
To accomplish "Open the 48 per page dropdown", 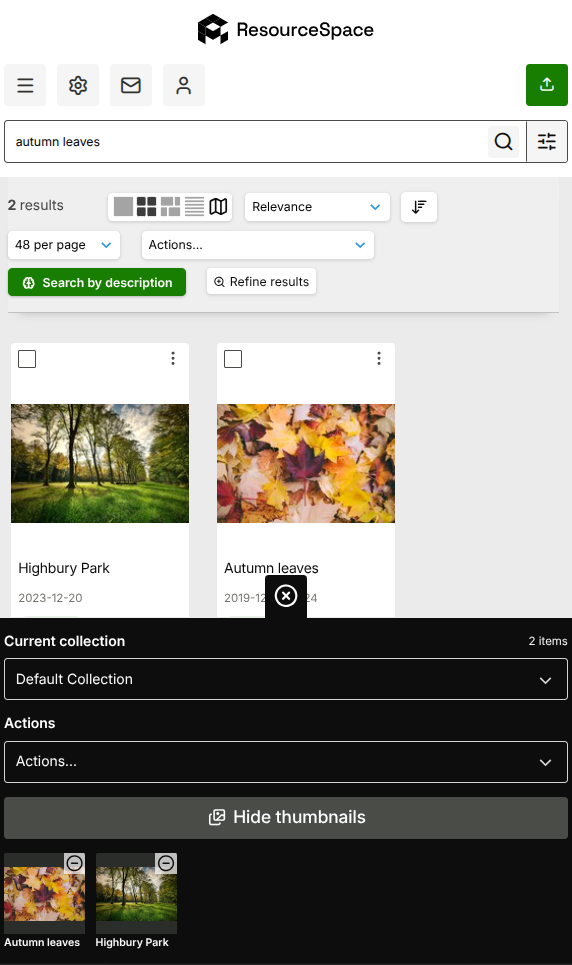I will 64,245.
